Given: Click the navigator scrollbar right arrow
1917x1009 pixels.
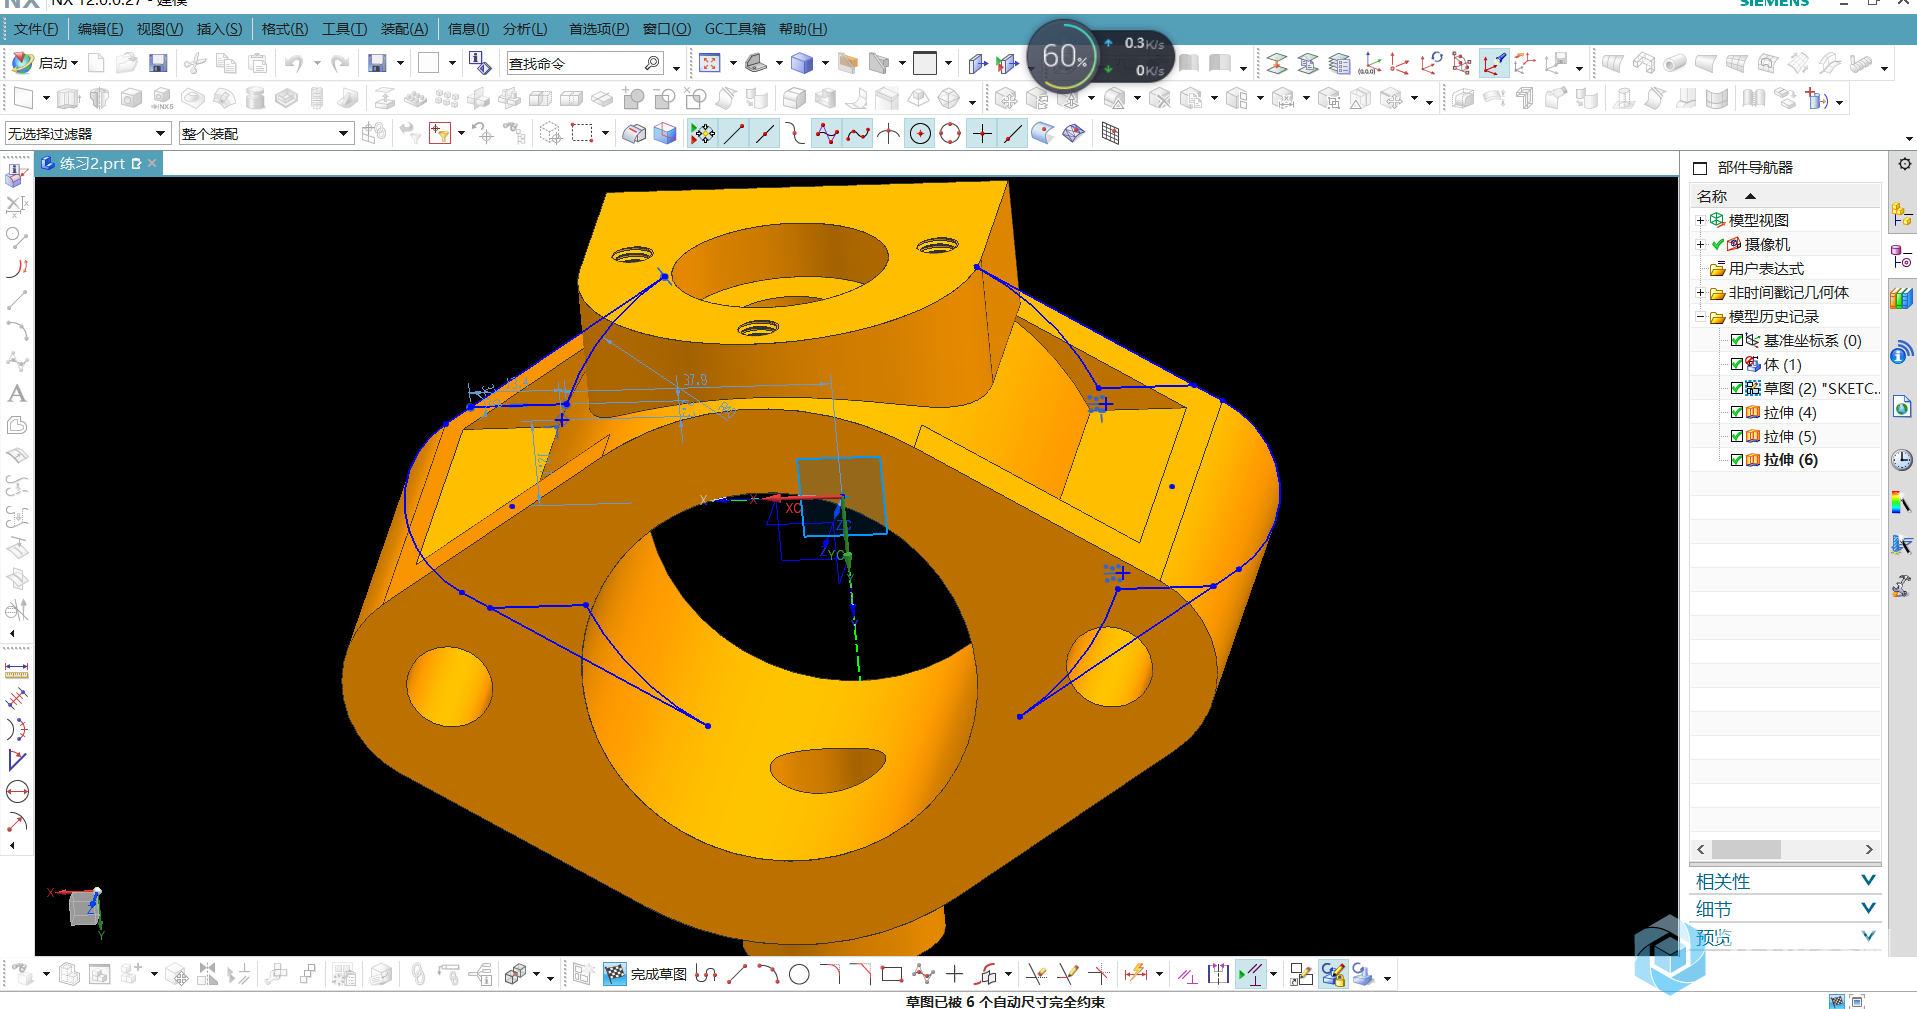Looking at the screenshot, I should (x=1869, y=849).
